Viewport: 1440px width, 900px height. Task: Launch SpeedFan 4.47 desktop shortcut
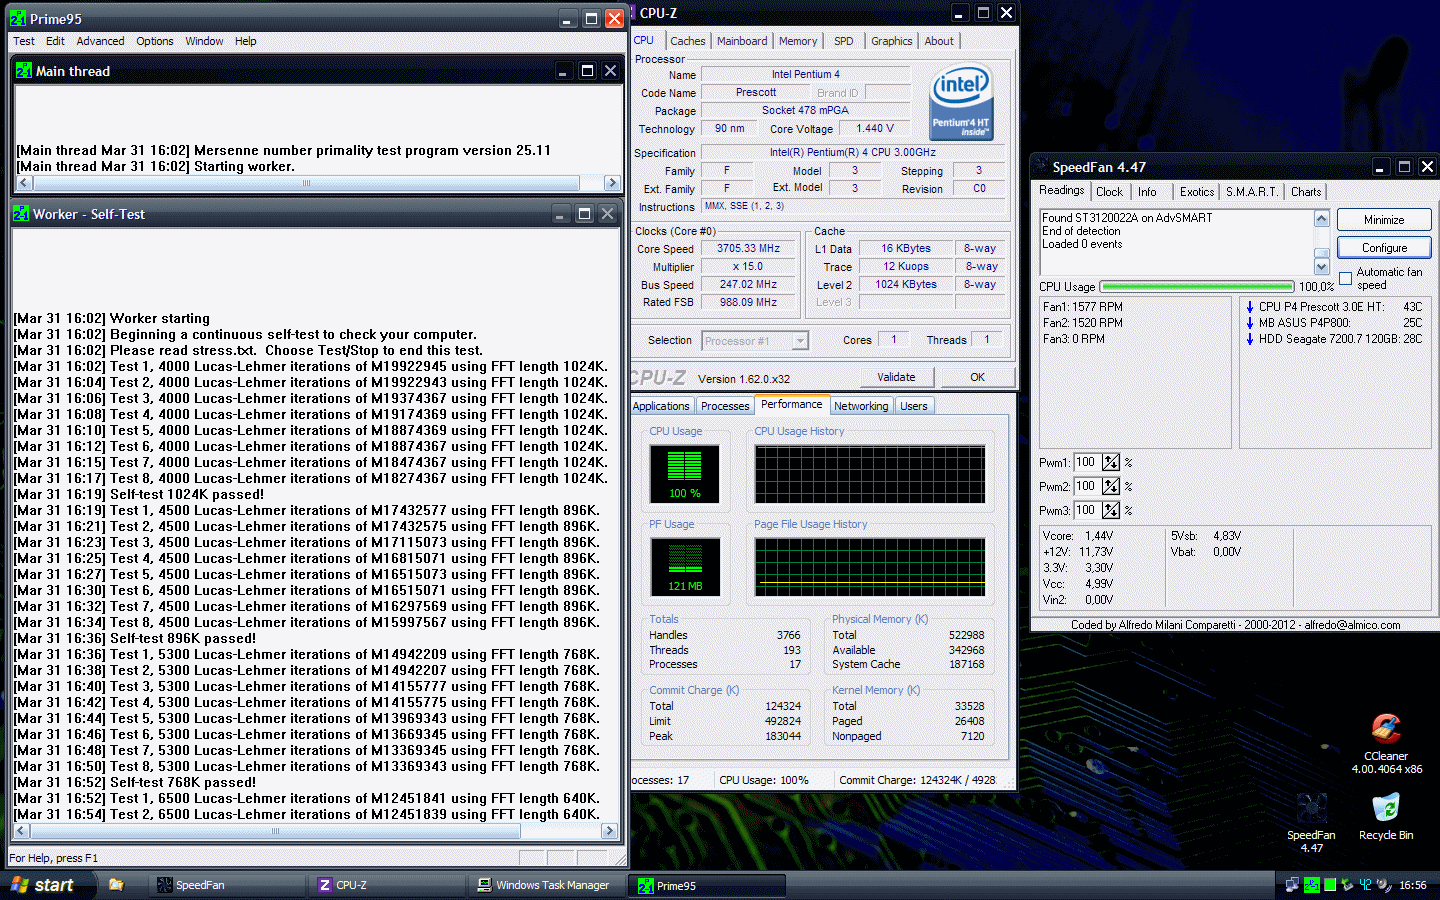[1310, 808]
